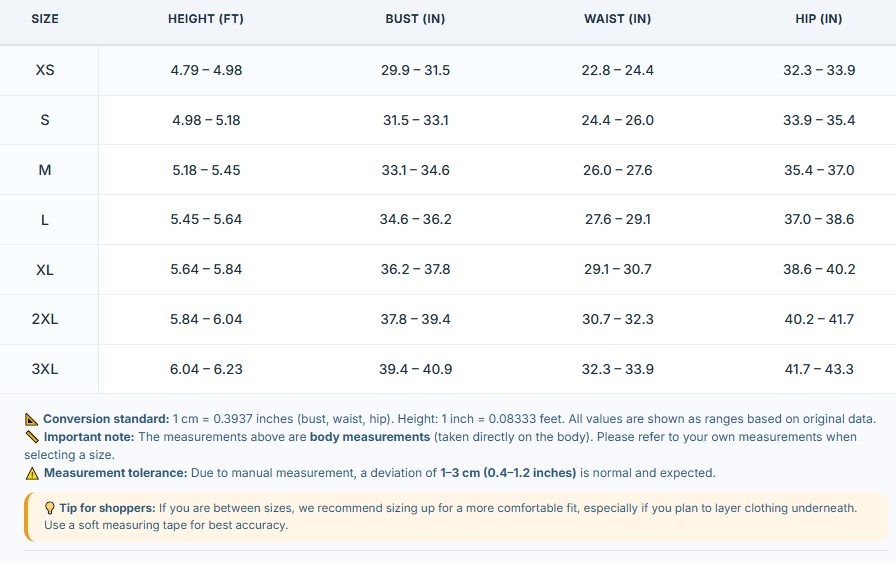Click the 3XL hip cell 41.7 – 43.3
The height and width of the screenshot is (561, 896).
coord(819,369)
